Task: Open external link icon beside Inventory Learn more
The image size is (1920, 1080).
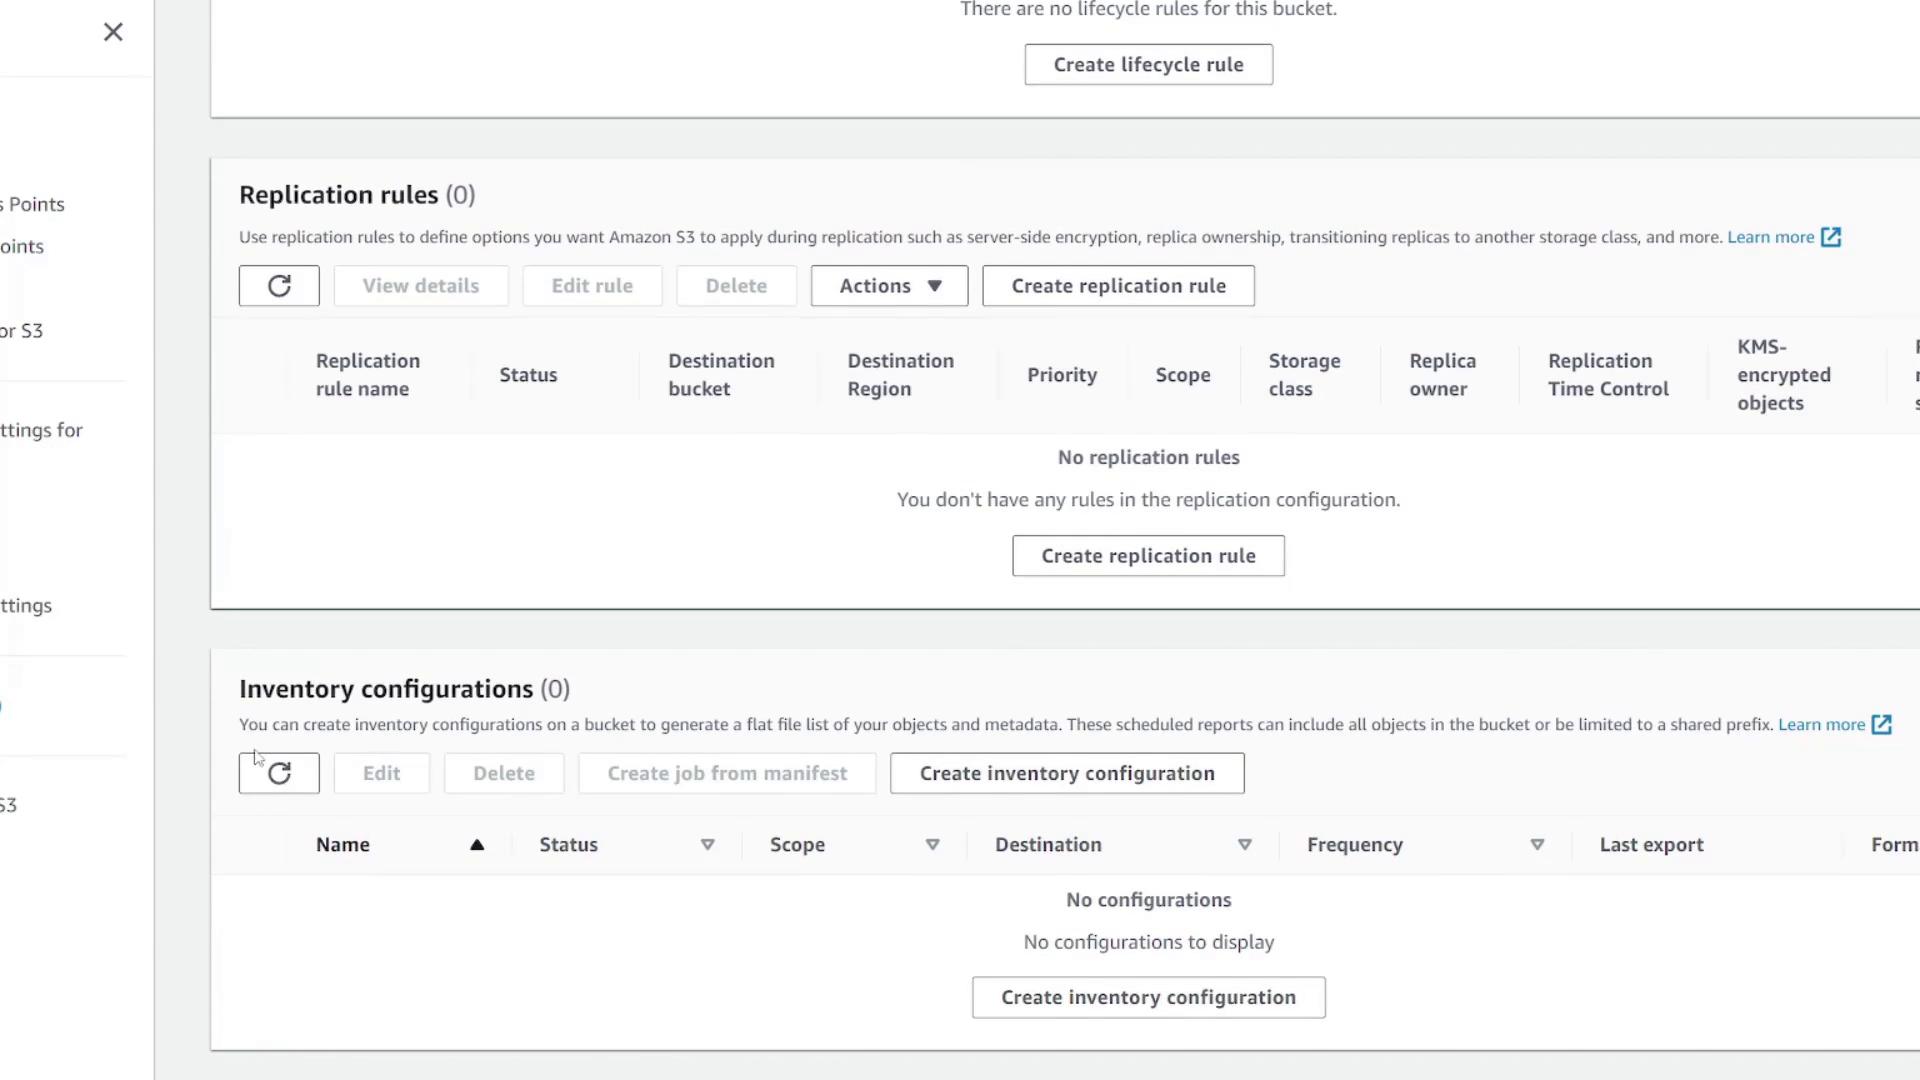Action: tap(1881, 725)
